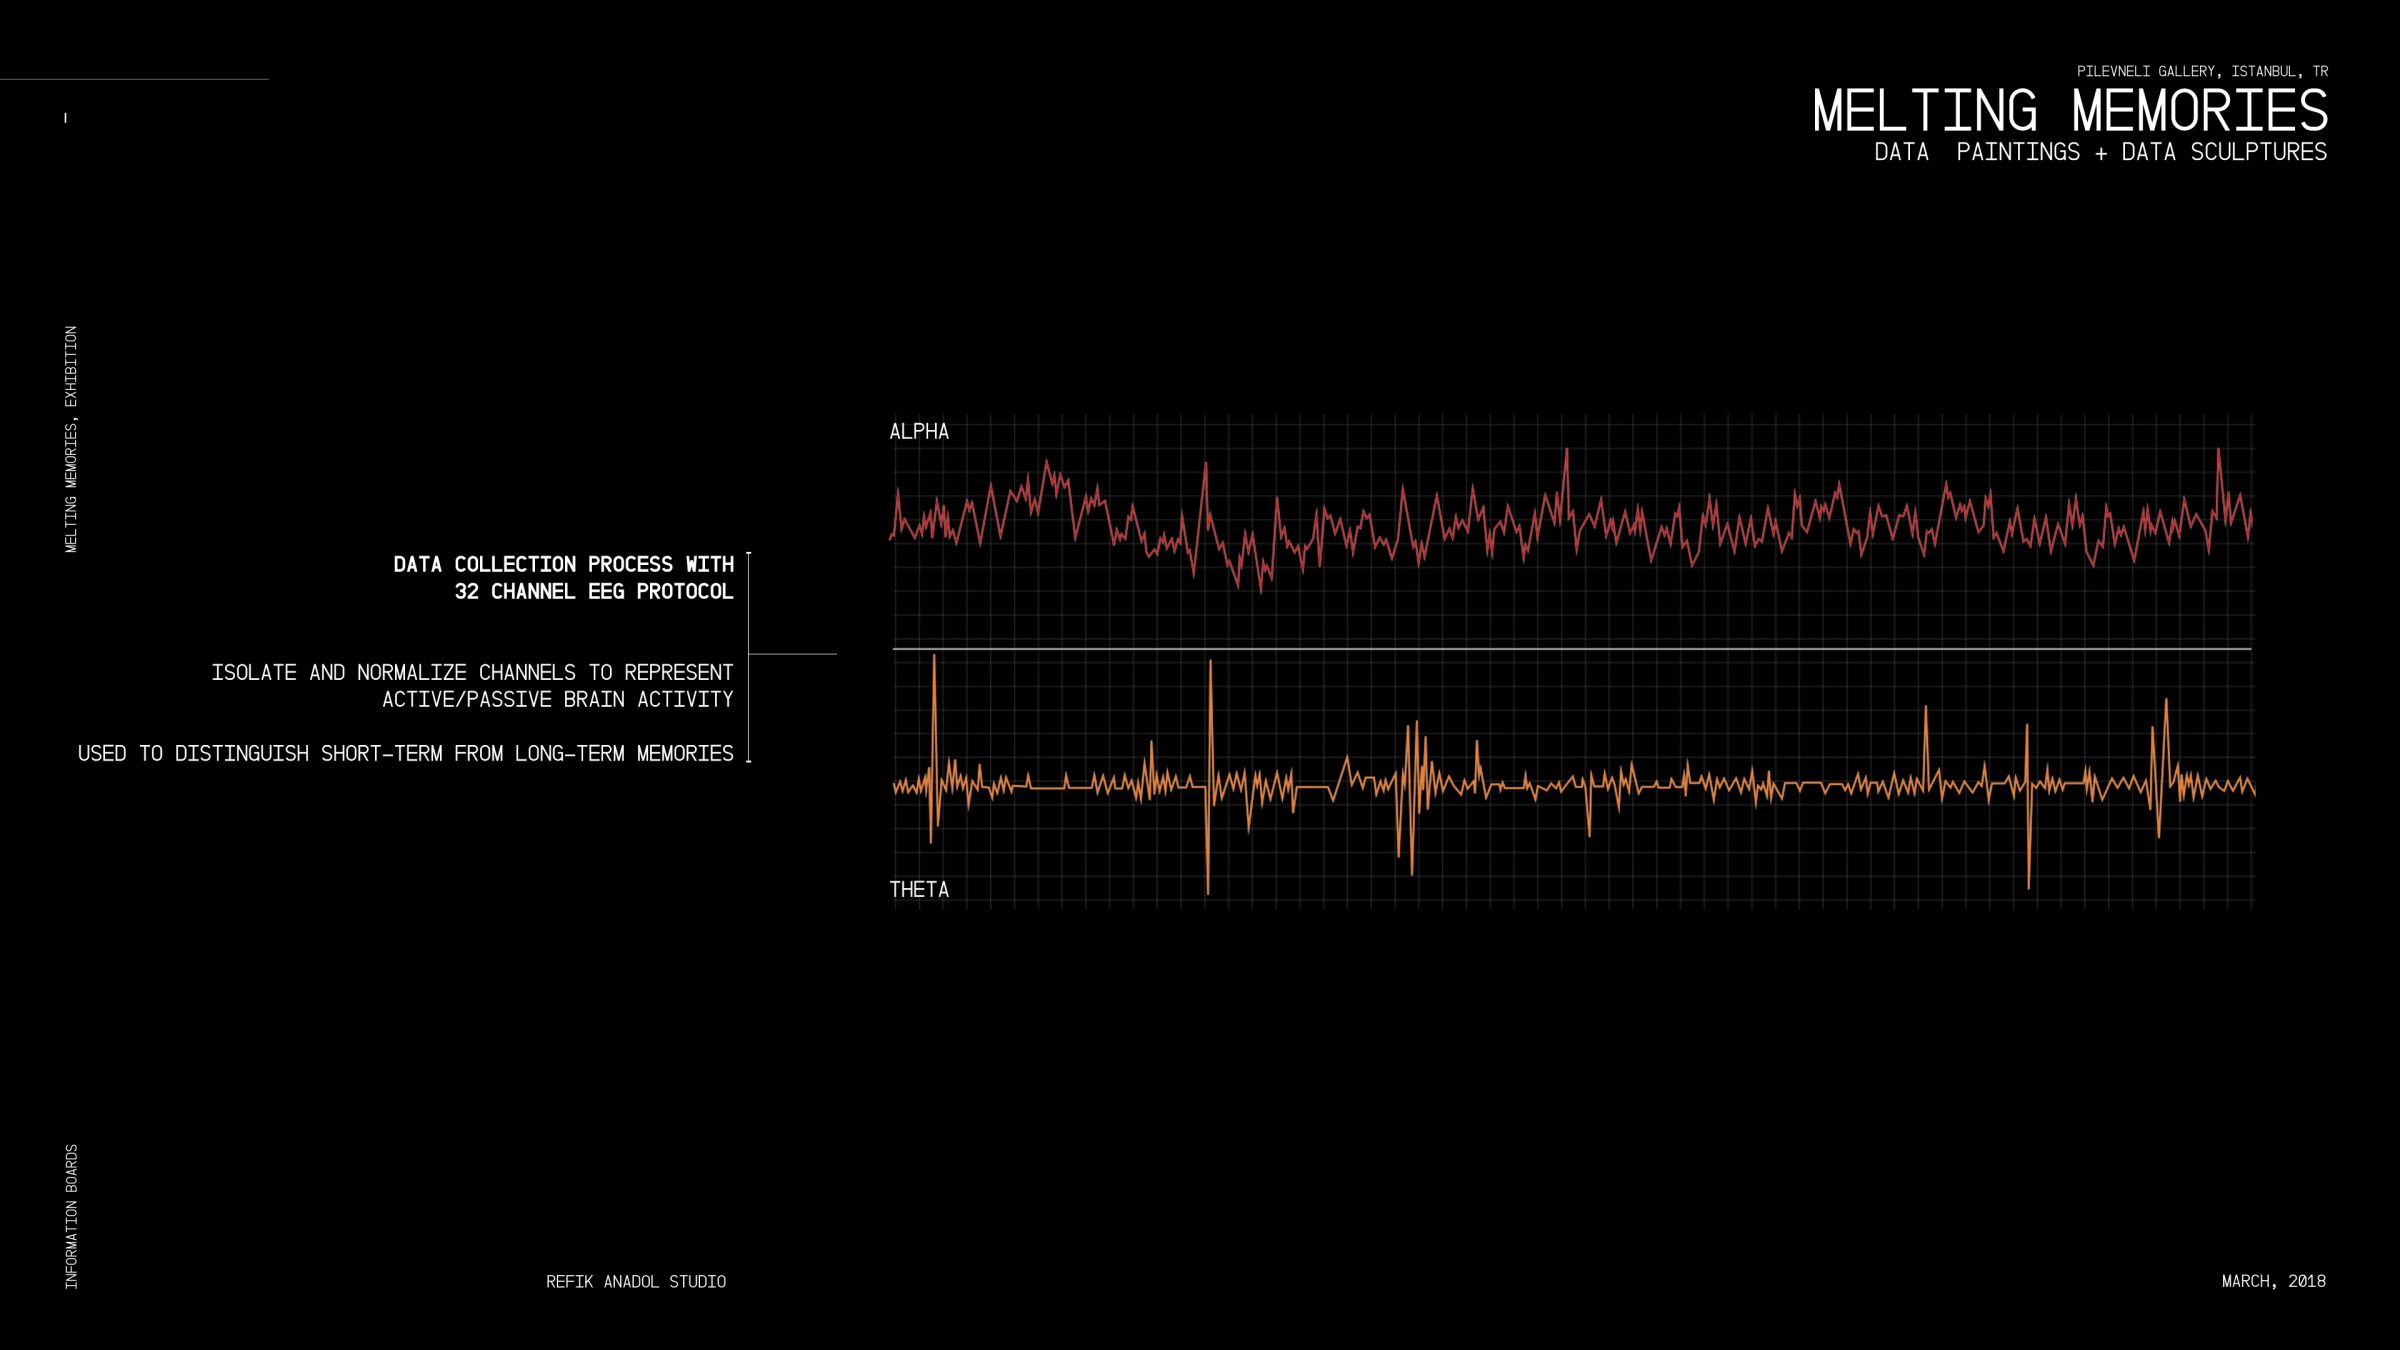Click the '32 CHANNEL EEG PROTOCOL' line
This screenshot has width=2400, height=1350.
[x=594, y=591]
